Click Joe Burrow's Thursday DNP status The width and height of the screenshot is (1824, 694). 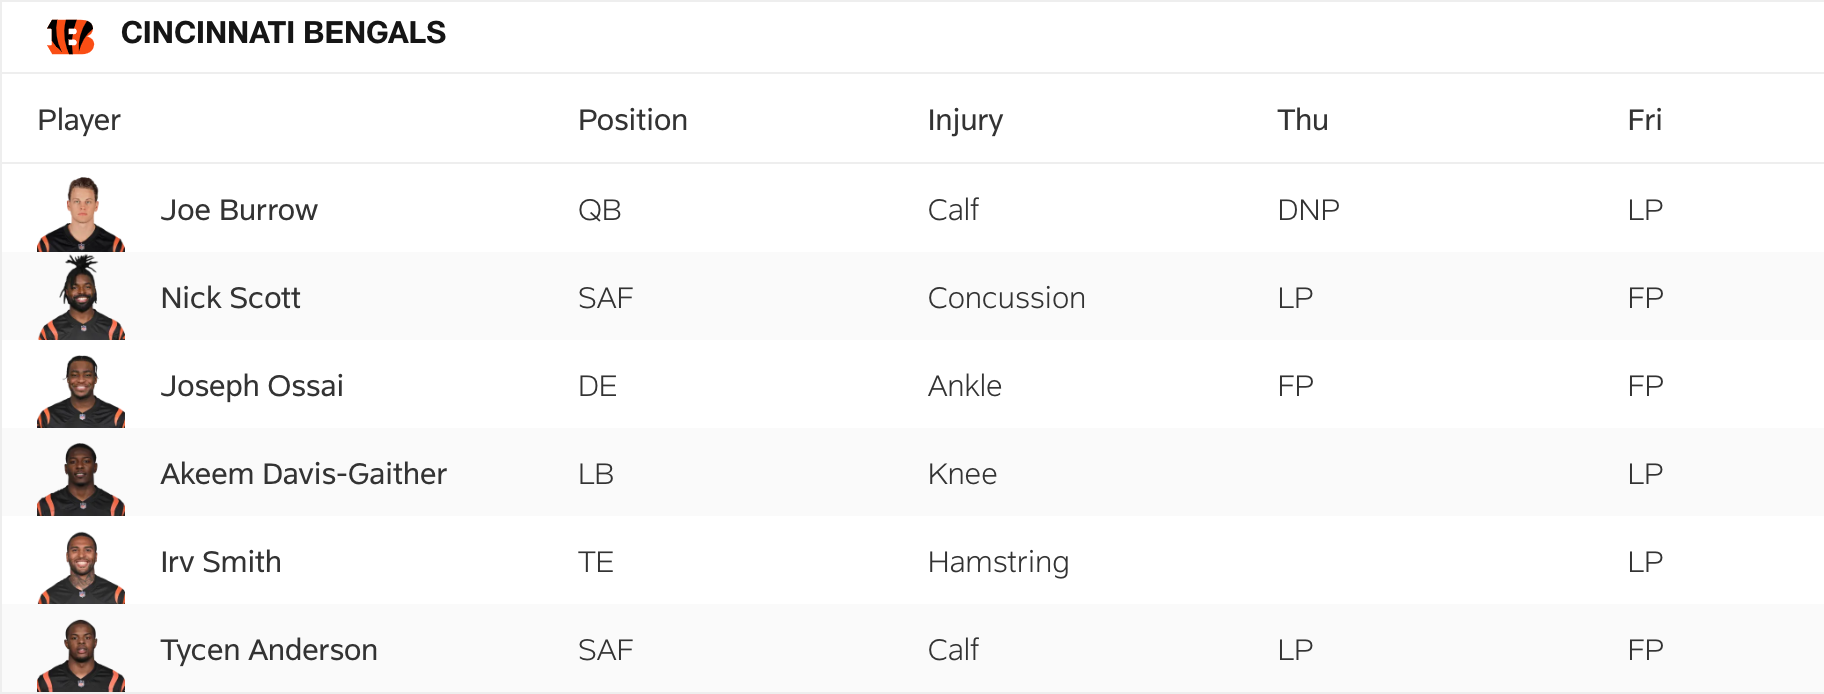coord(1308,210)
